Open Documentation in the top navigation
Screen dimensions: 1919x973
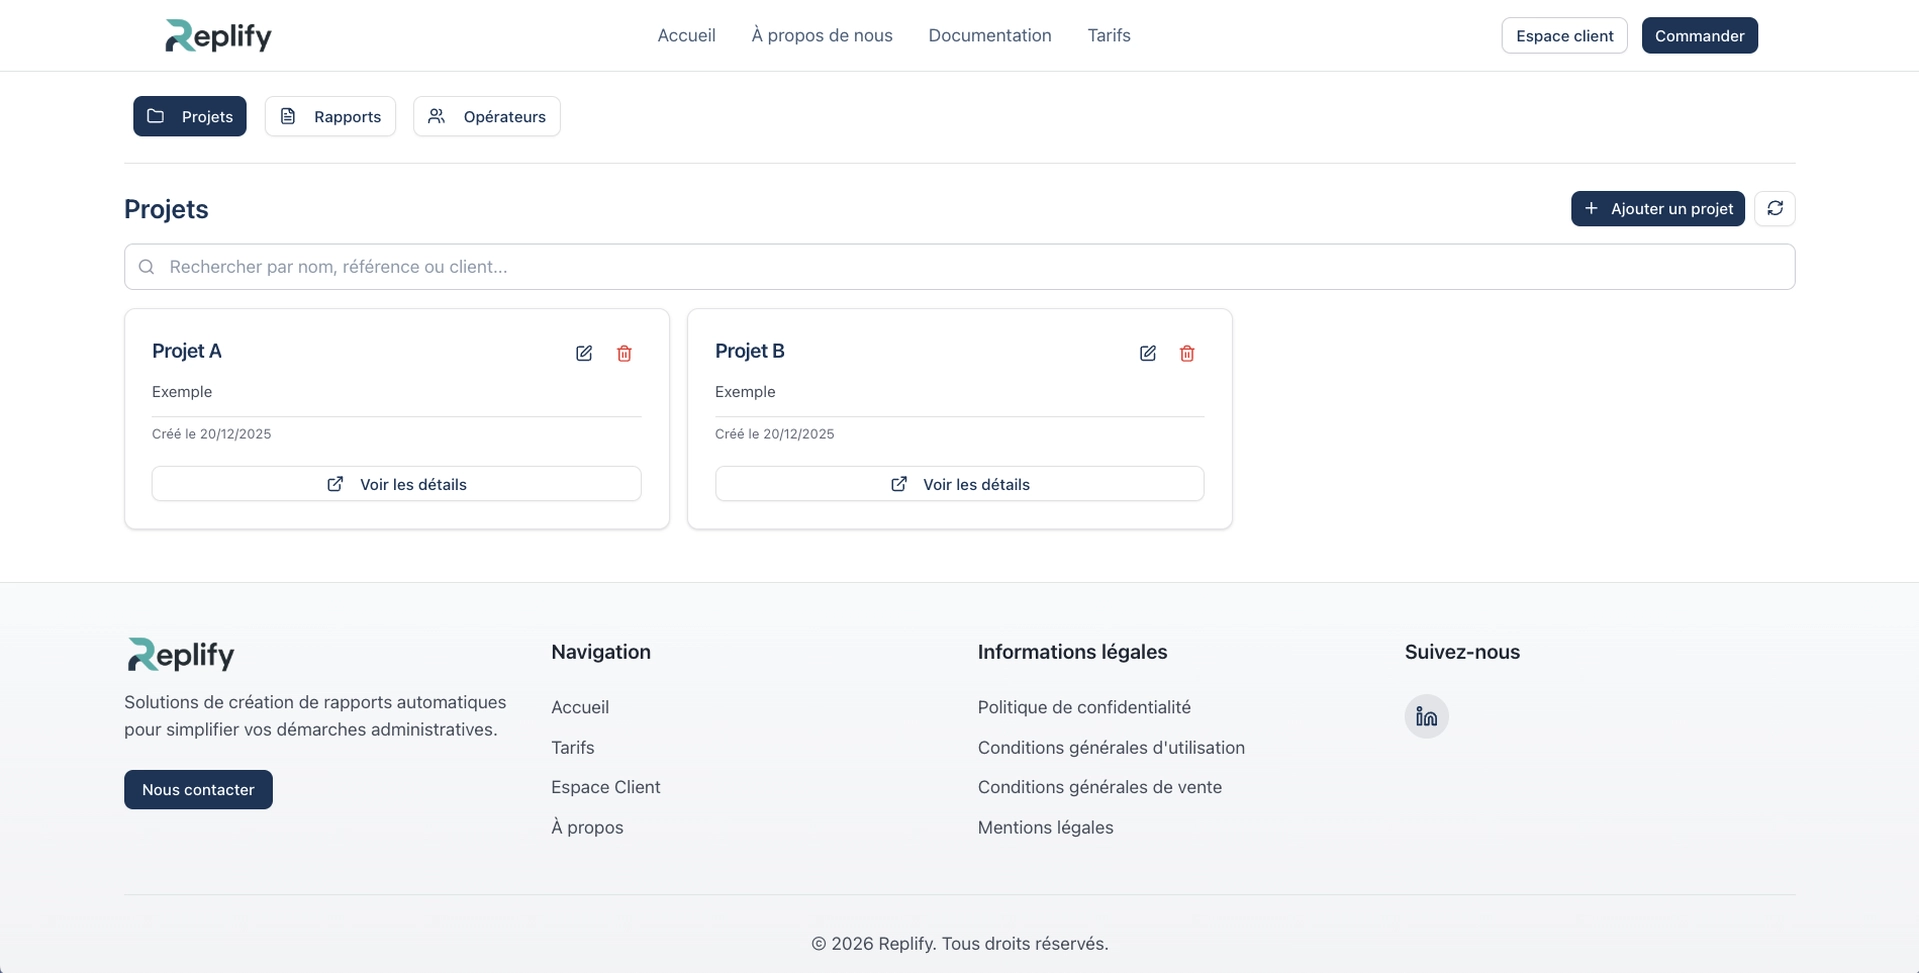989,36
